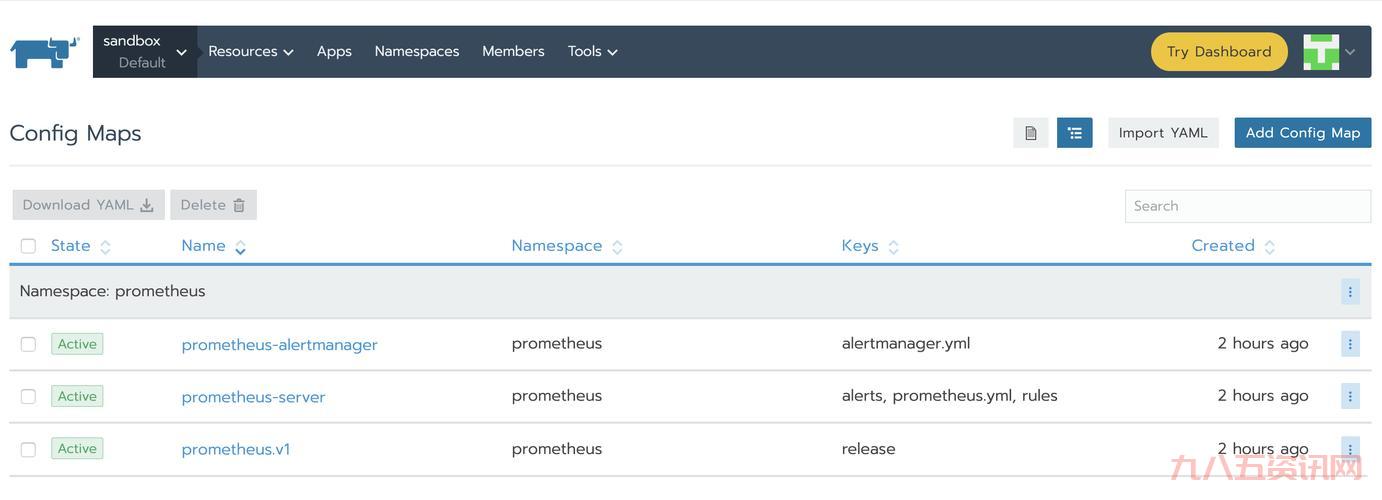This screenshot has width=1382, height=500.
Task: Open actions menu for prometheus-alertmanager row
Action: click(1350, 344)
